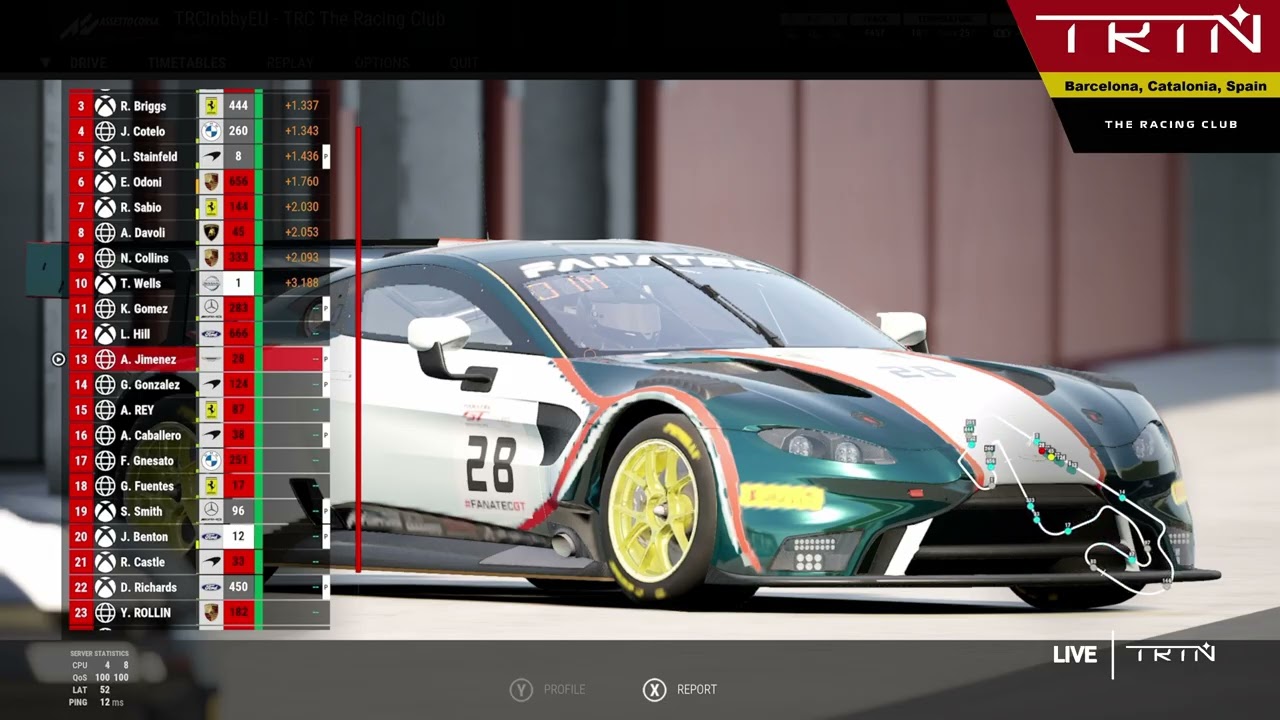Click car number 96 on S. Smith's row
This screenshot has height=720, width=1280.
point(238,511)
